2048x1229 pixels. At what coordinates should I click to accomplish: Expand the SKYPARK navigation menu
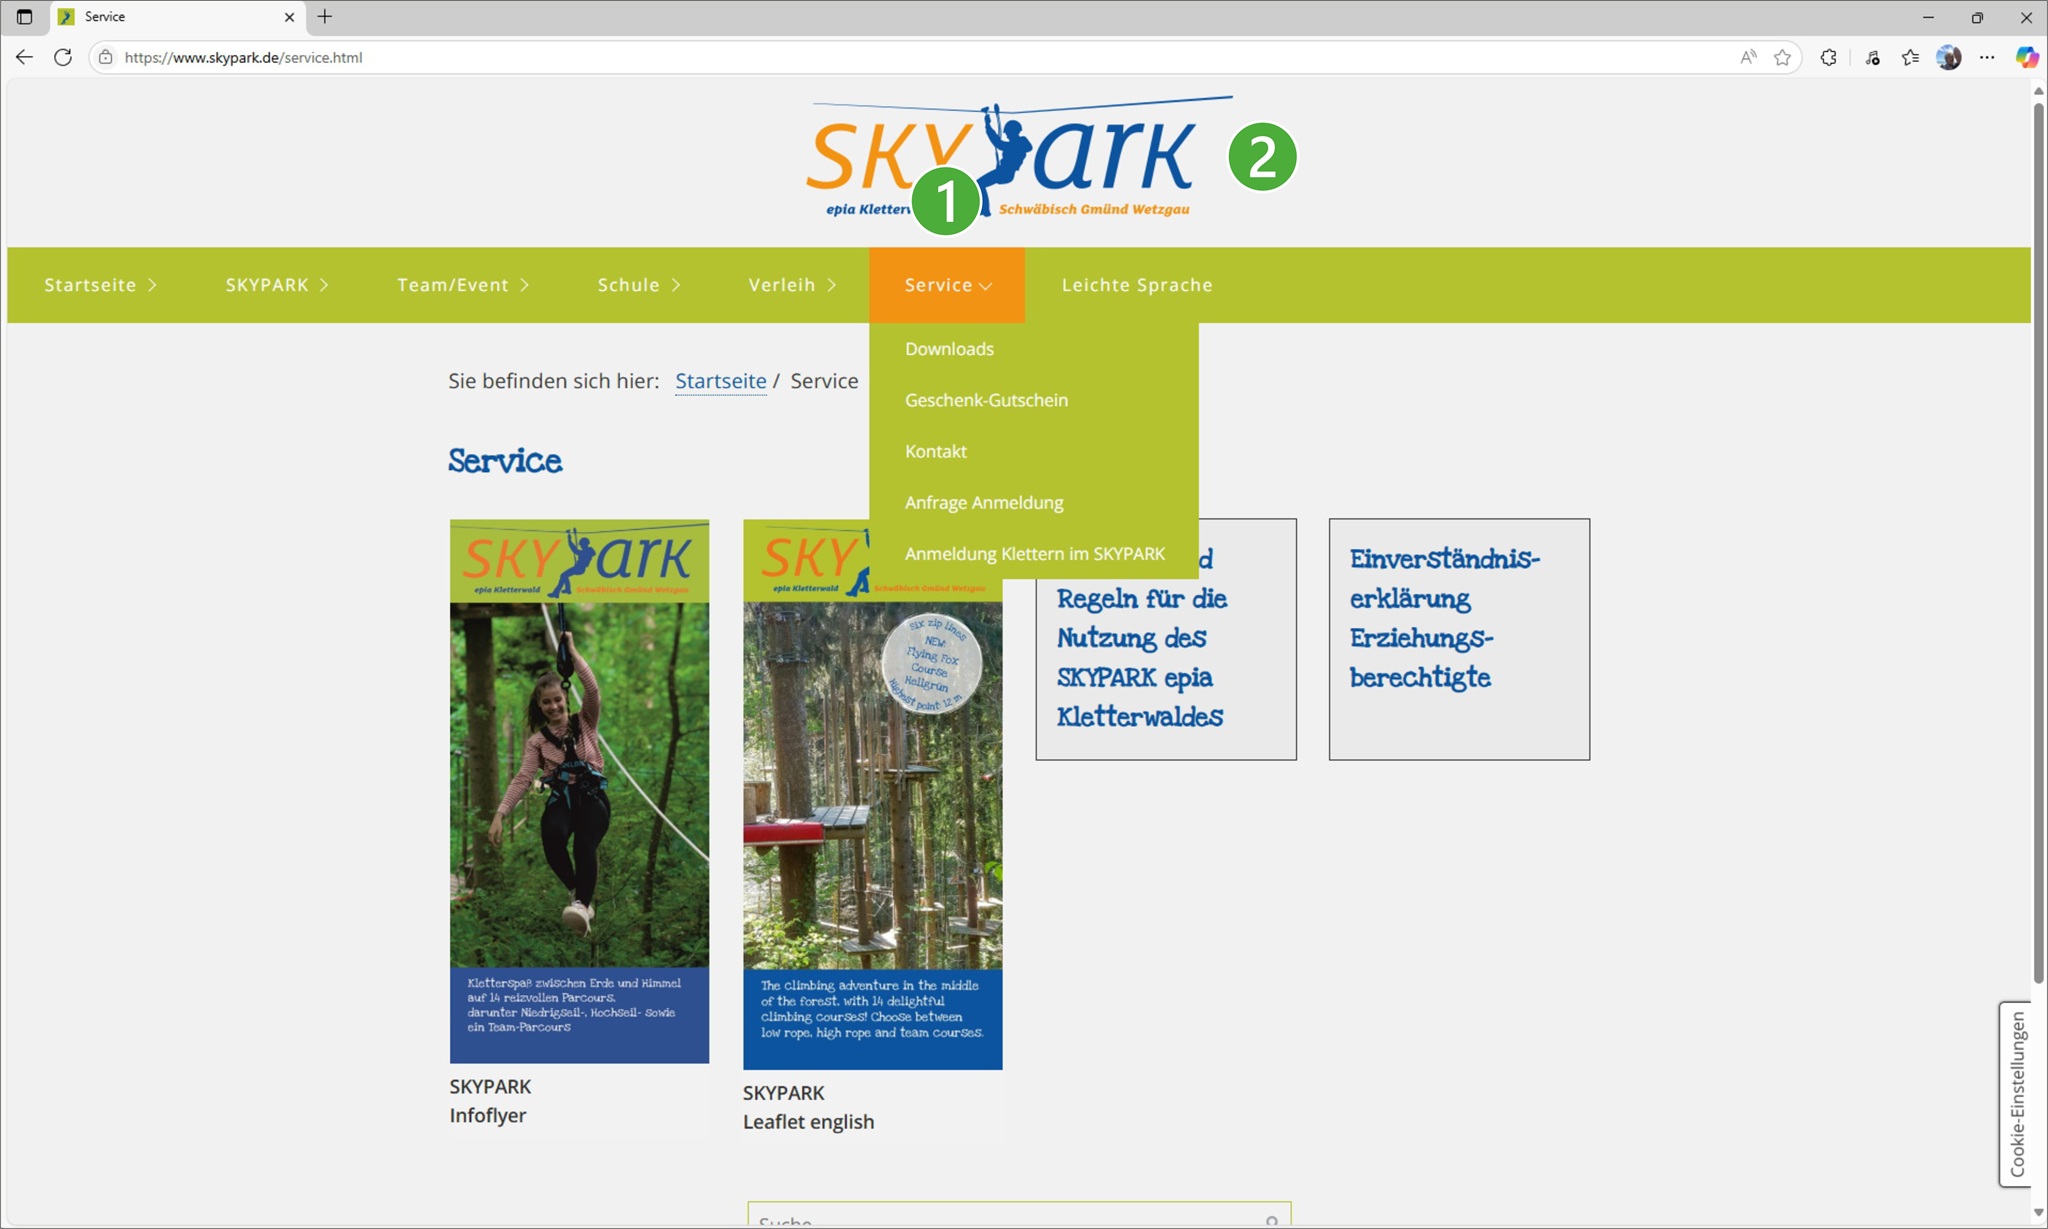click(276, 285)
